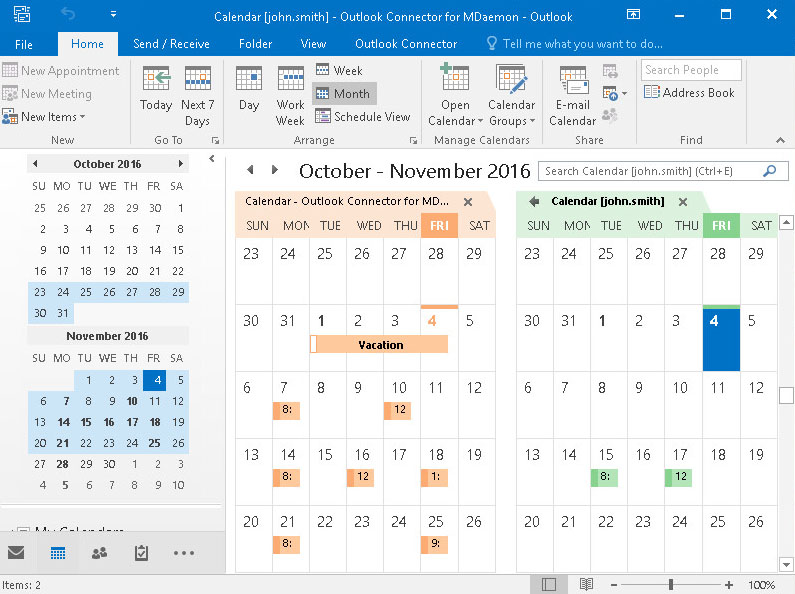The image size is (795, 594).
Task: Switch to Calendar navigation icon
Action: pyautogui.click(x=58, y=552)
